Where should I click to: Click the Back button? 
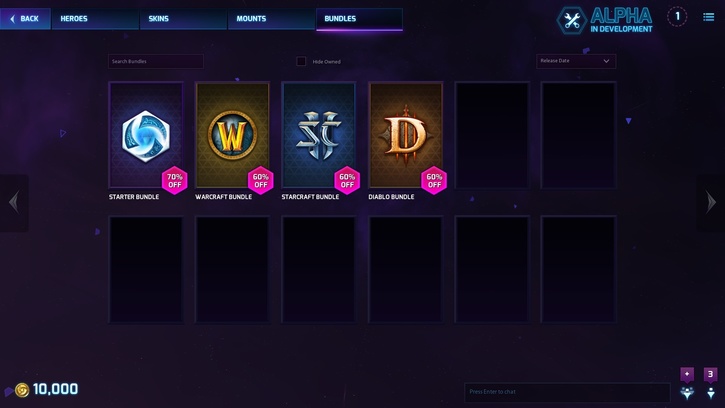point(25,19)
